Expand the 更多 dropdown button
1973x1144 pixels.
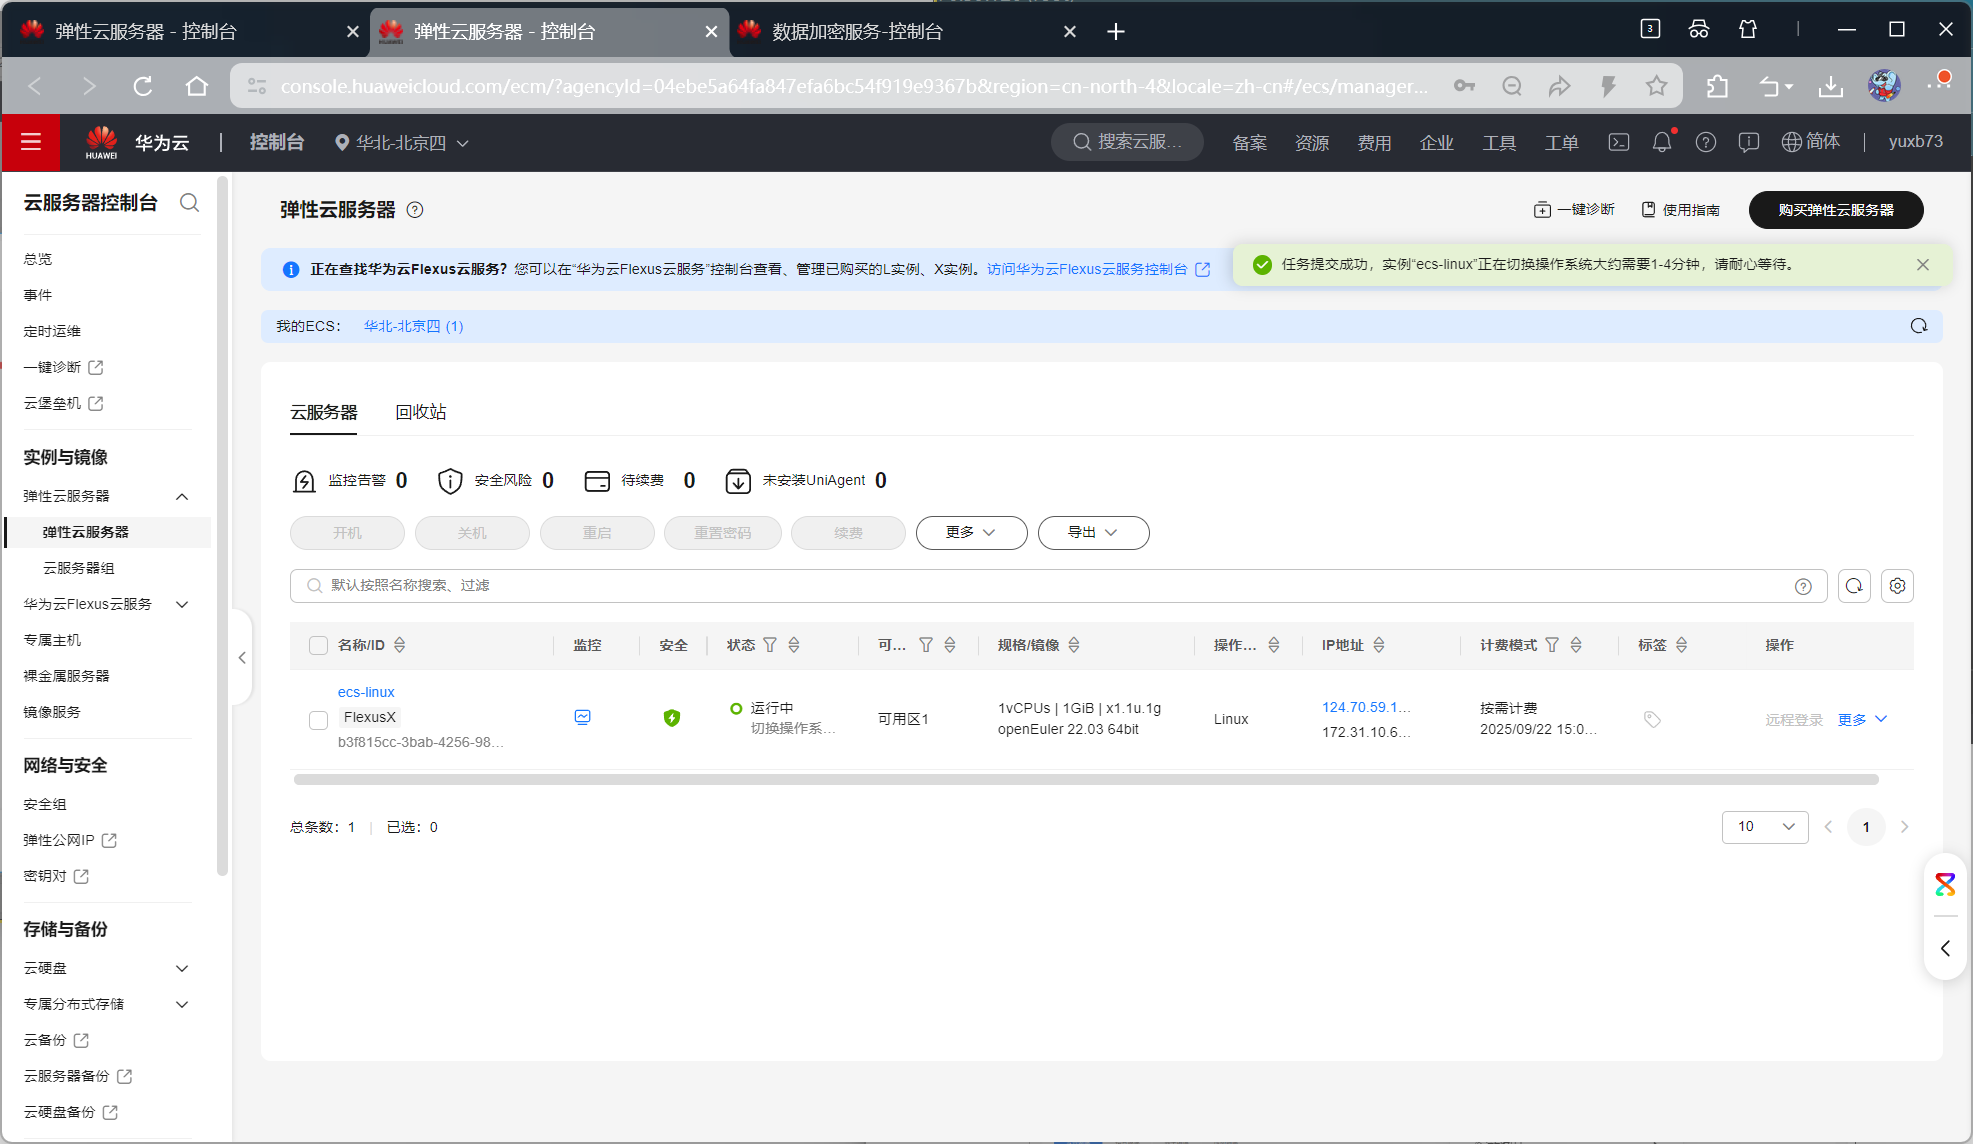click(971, 533)
